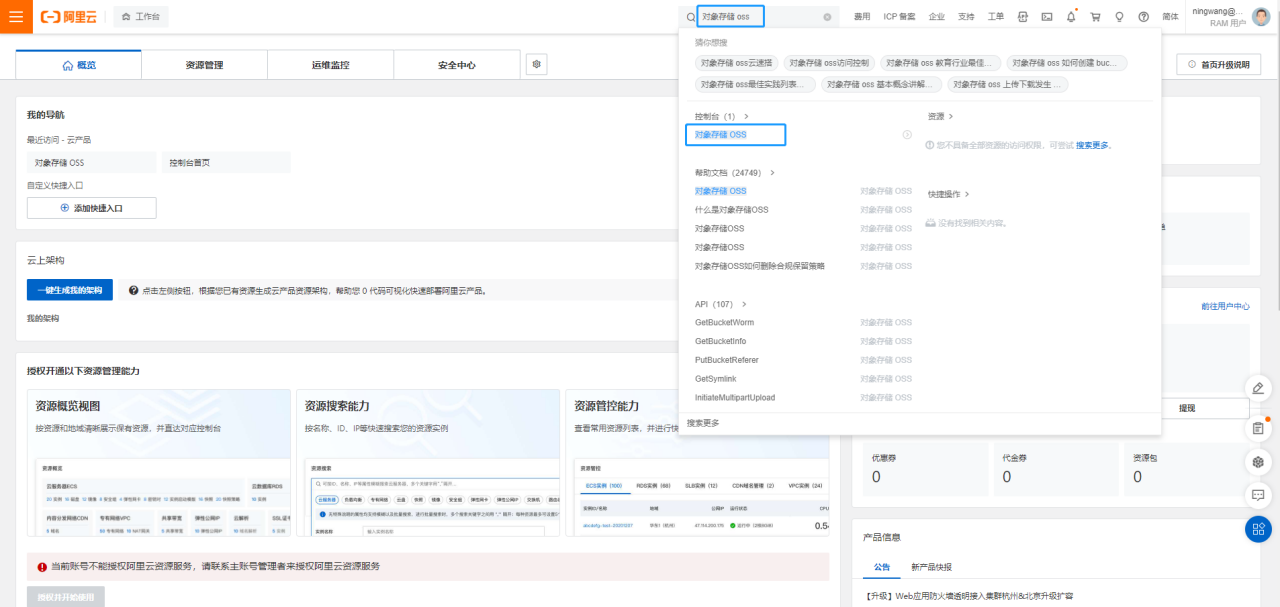Open the GetBucketInfo API result
Image resolution: width=1280 pixels, height=607 pixels.
(x=720, y=341)
